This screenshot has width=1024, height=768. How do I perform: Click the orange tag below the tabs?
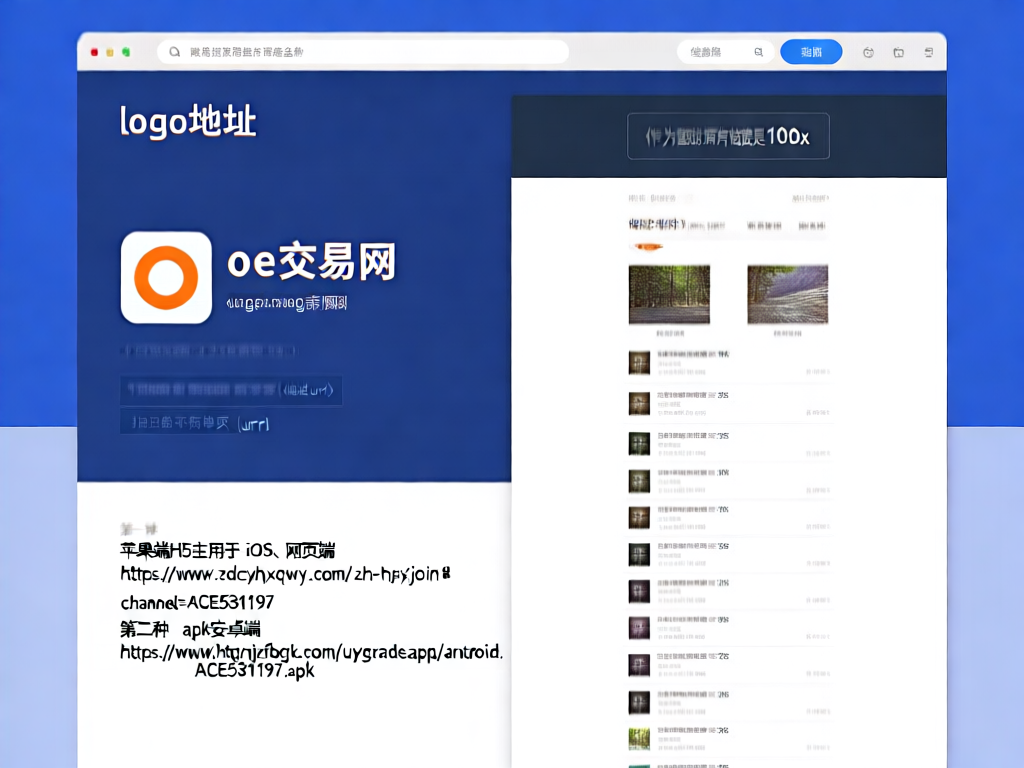pos(645,246)
